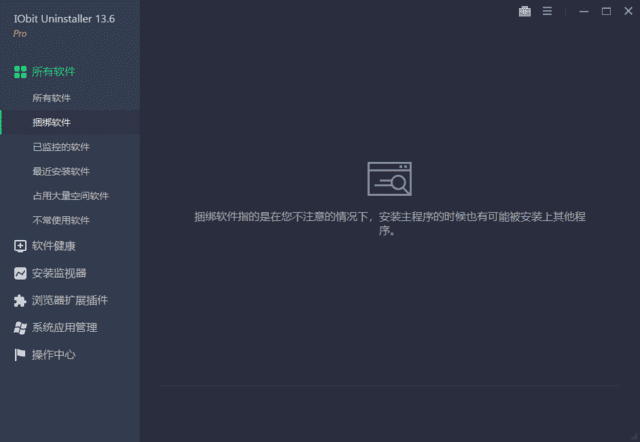Expand the 软件健康 section

pos(53,246)
